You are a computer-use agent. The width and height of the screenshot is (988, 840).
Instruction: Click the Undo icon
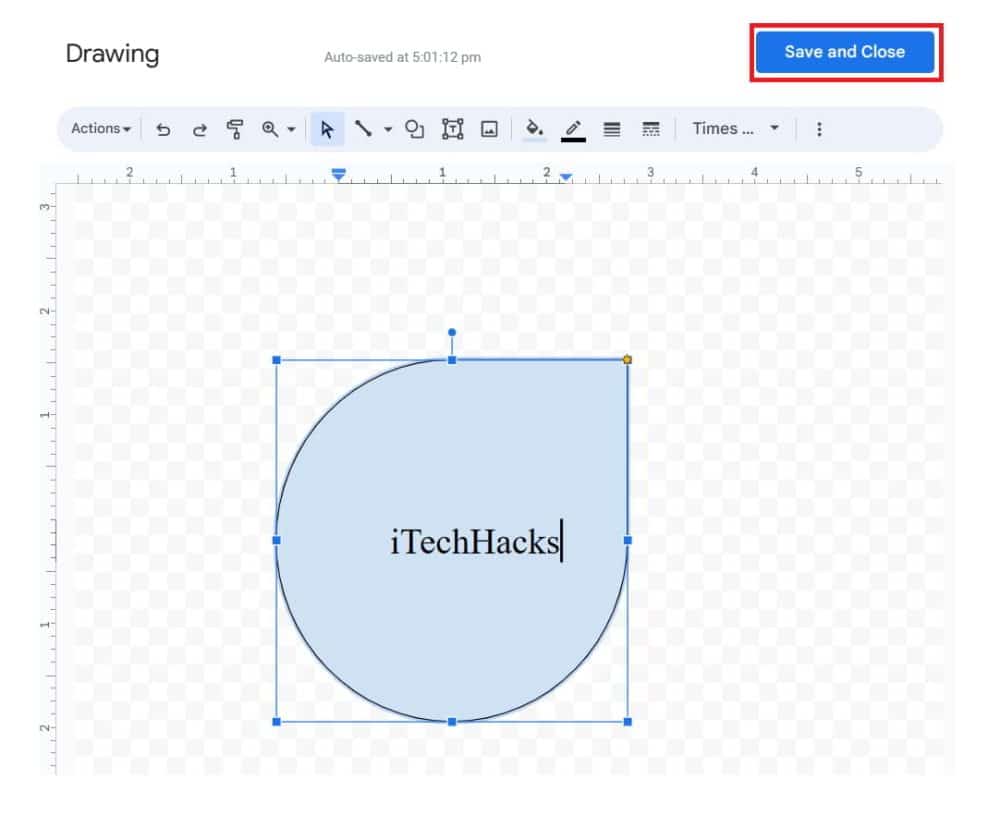[x=164, y=128]
